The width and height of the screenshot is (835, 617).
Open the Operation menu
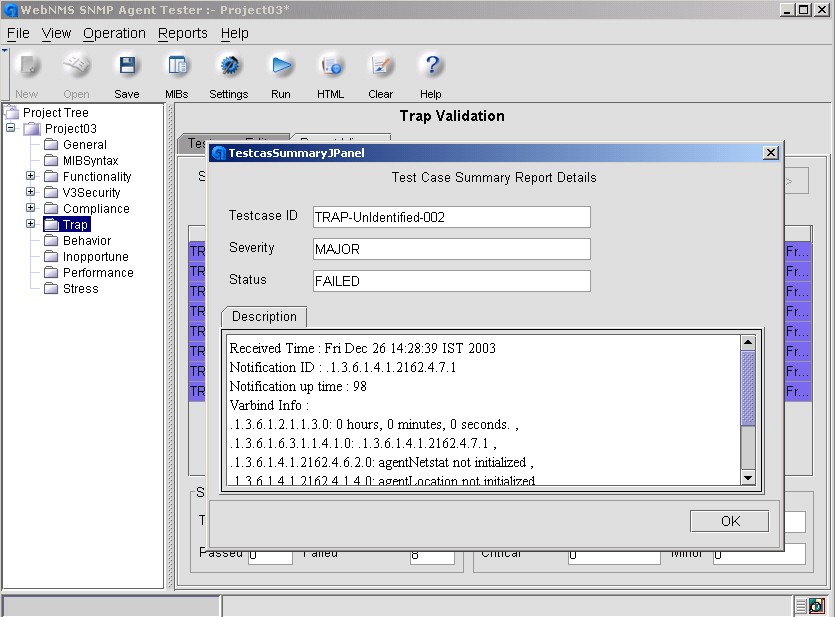click(114, 33)
